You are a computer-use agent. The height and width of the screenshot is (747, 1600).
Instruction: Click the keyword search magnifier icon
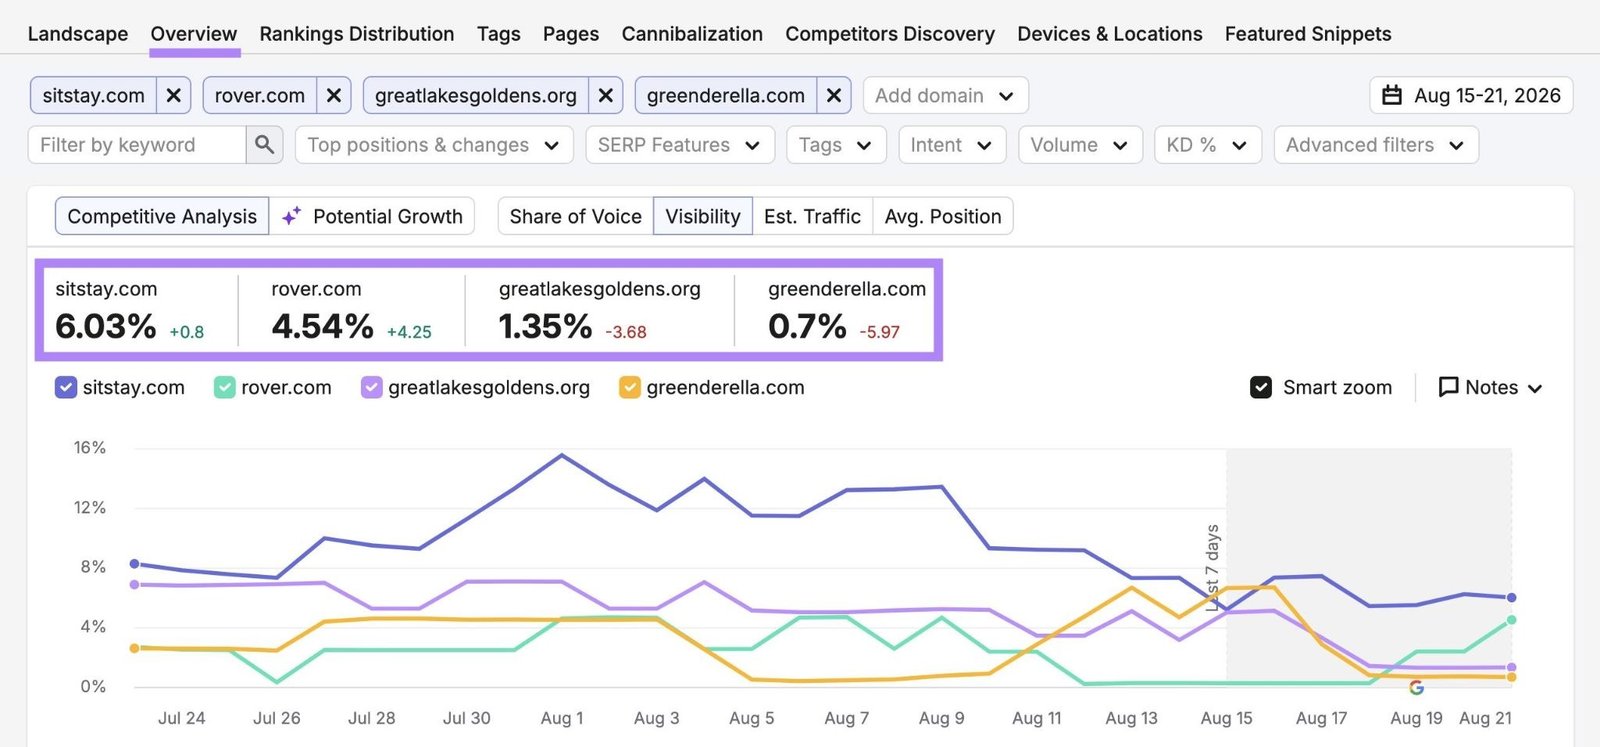pyautogui.click(x=264, y=145)
